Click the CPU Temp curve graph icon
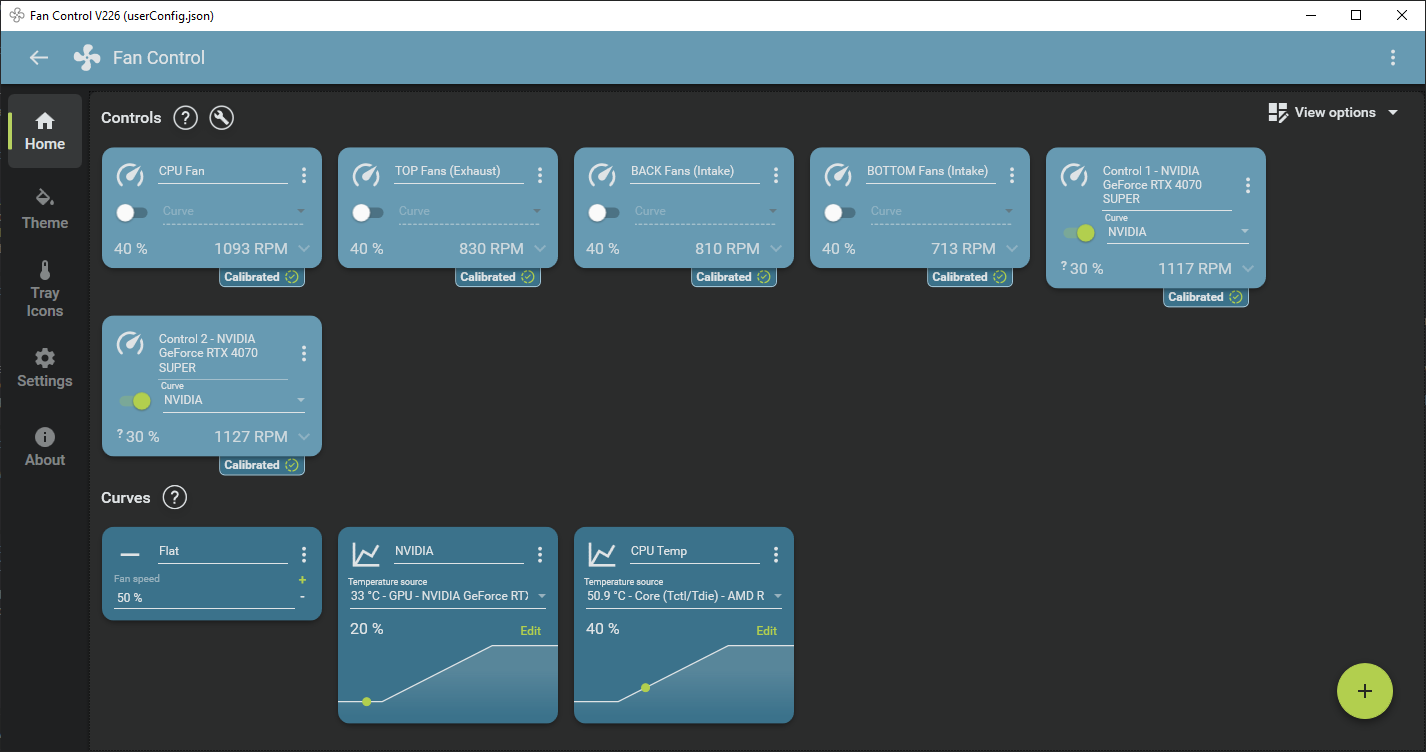 [x=602, y=554]
